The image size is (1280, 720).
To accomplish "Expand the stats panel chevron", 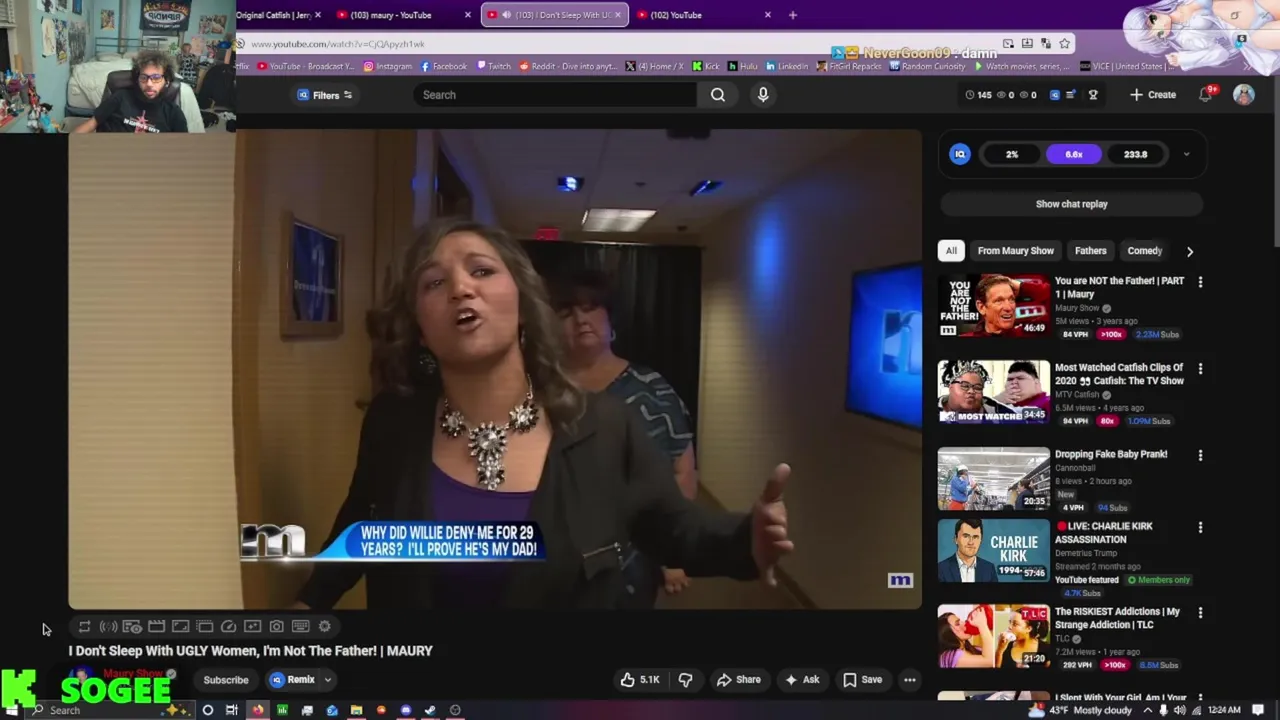I will tap(1186, 154).
